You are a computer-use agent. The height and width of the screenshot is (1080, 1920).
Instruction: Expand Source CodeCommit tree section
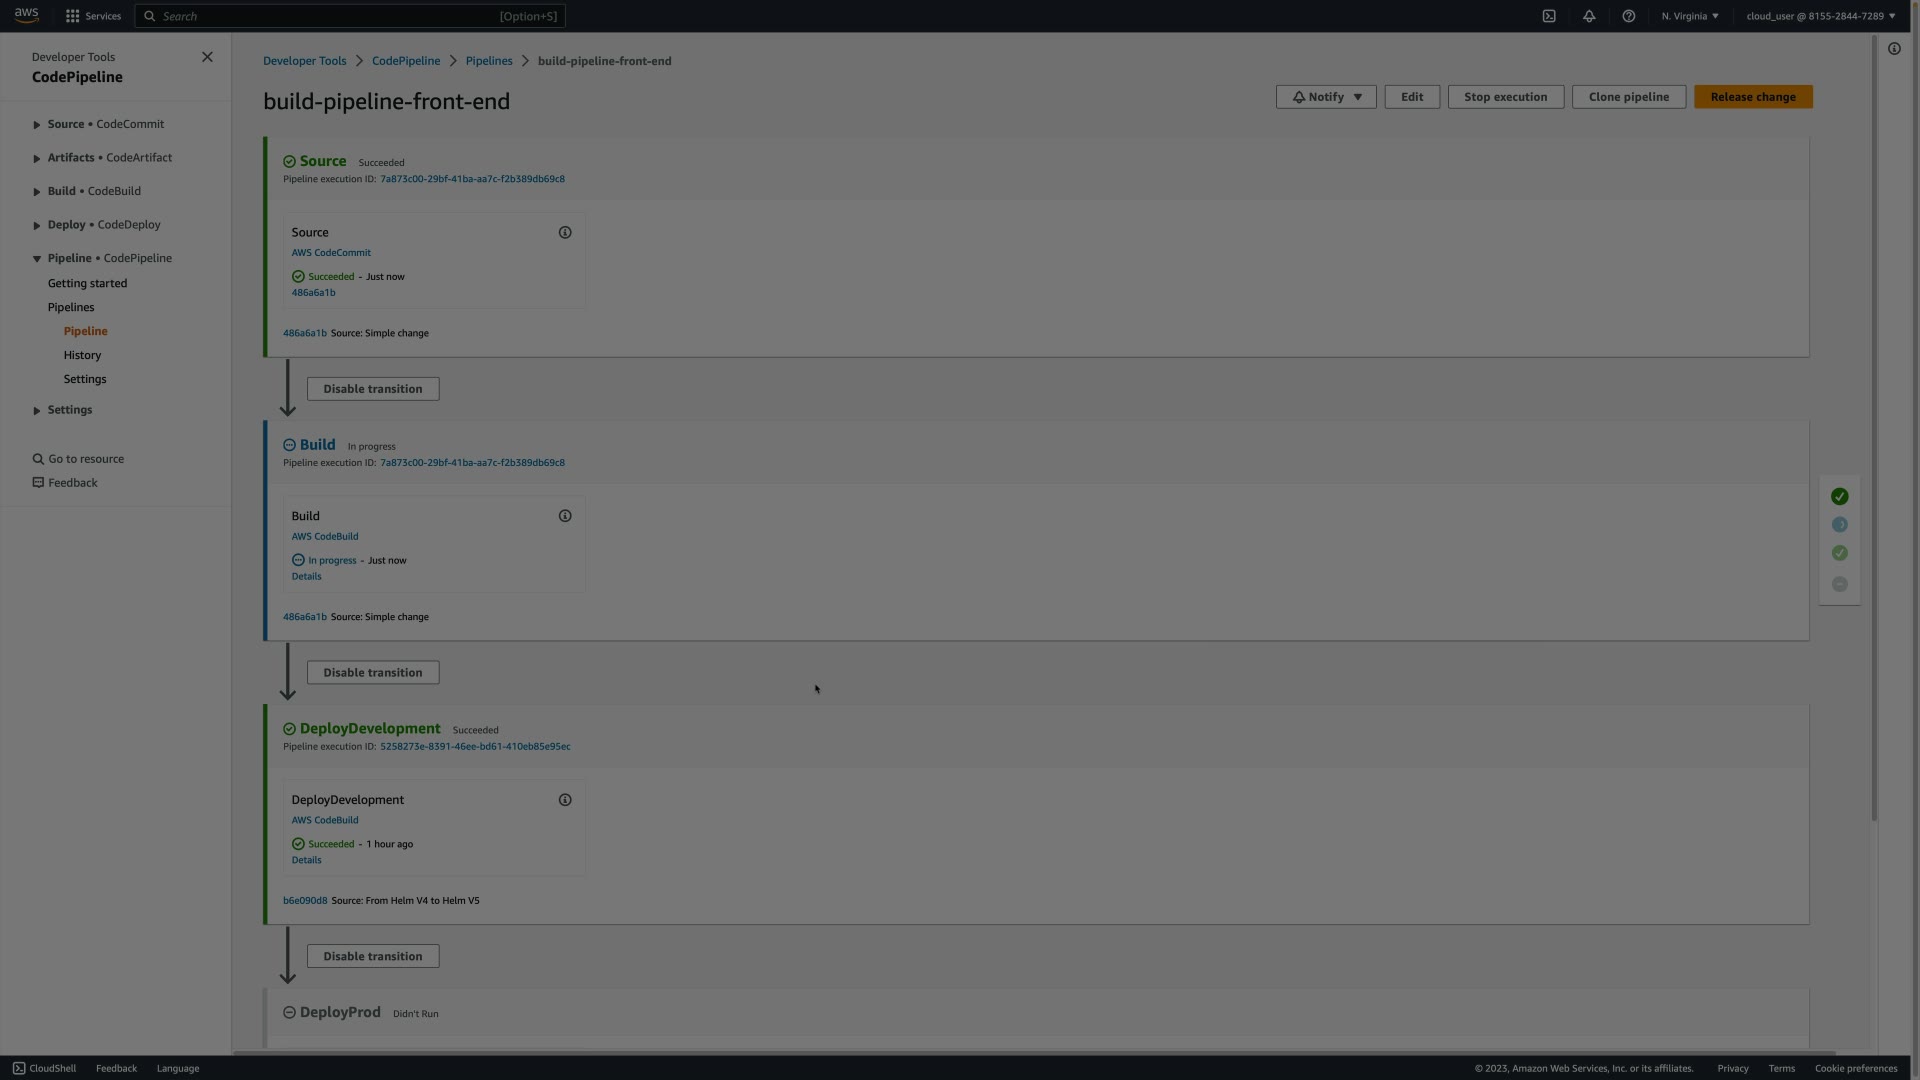pyautogui.click(x=37, y=125)
